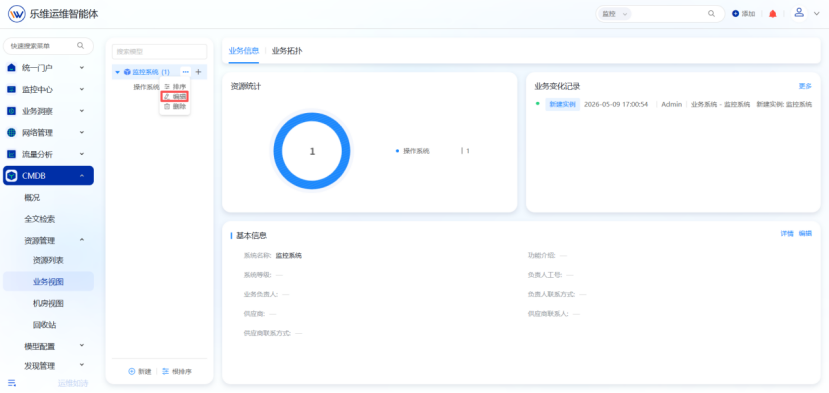This screenshot has height=393, width=829.
Task: Select 编辑 in the context menu
Action: (174, 97)
